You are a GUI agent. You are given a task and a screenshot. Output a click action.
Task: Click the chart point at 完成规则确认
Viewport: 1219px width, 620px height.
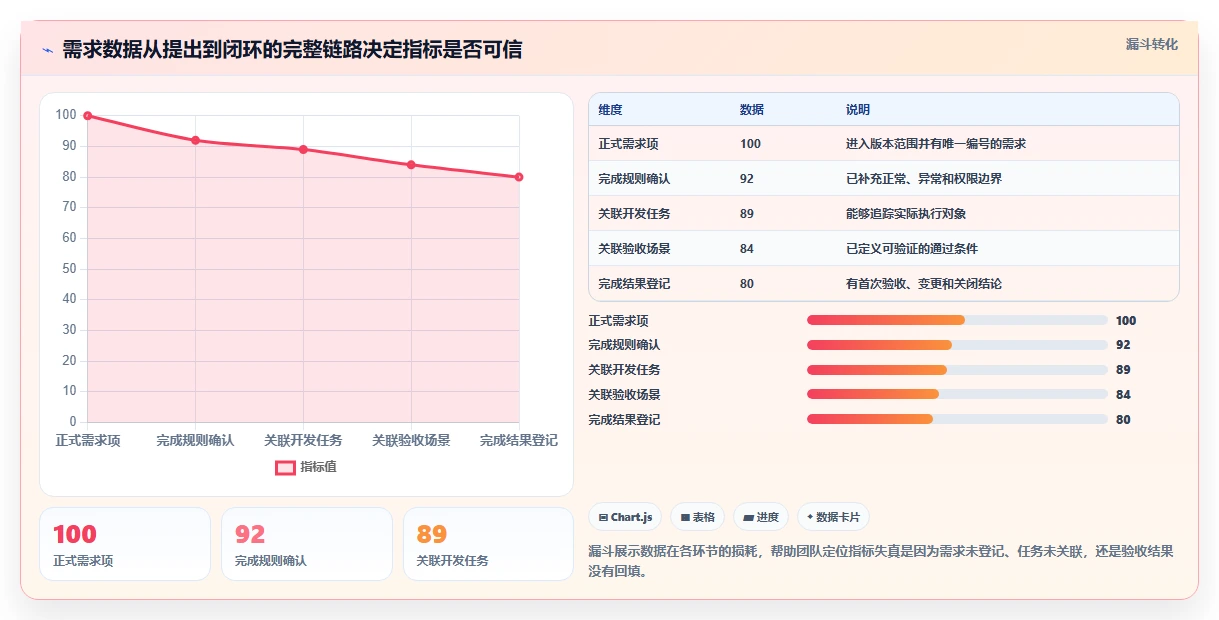point(195,140)
